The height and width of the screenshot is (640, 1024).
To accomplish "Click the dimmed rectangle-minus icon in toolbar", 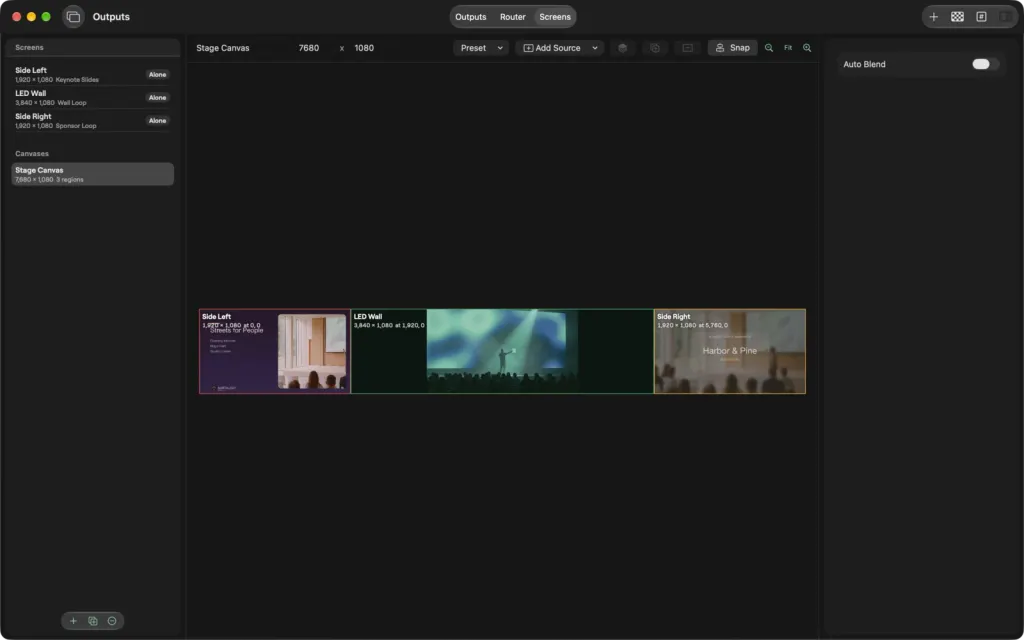I will click(x=688, y=48).
